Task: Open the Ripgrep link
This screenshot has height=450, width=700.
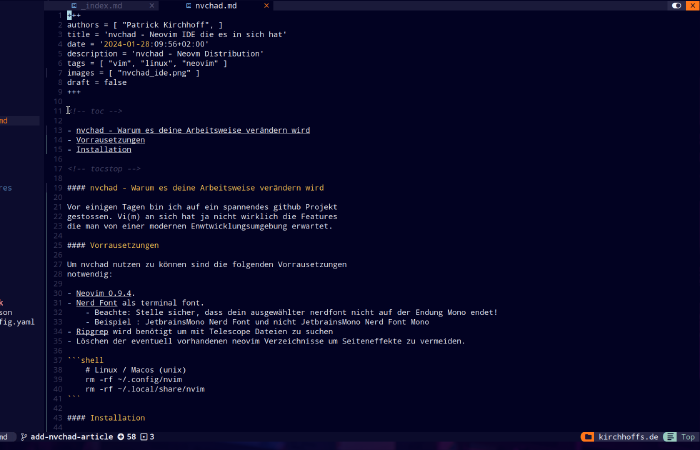Action: pyautogui.click(x=92, y=332)
